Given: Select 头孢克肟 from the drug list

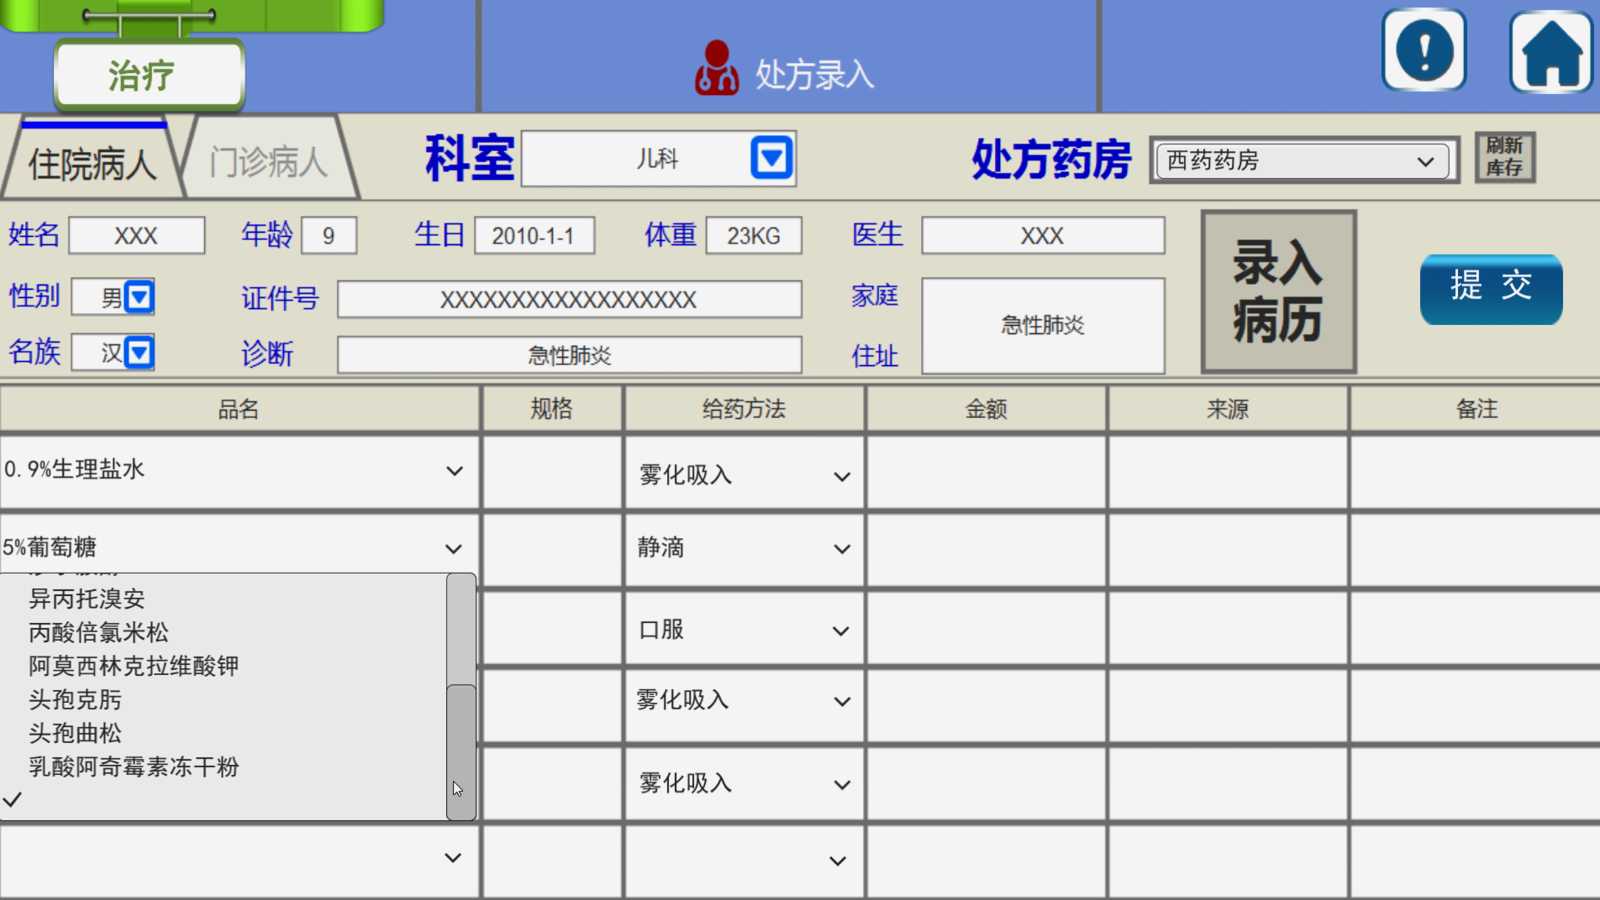Looking at the screenshot, I should point(75,700).
